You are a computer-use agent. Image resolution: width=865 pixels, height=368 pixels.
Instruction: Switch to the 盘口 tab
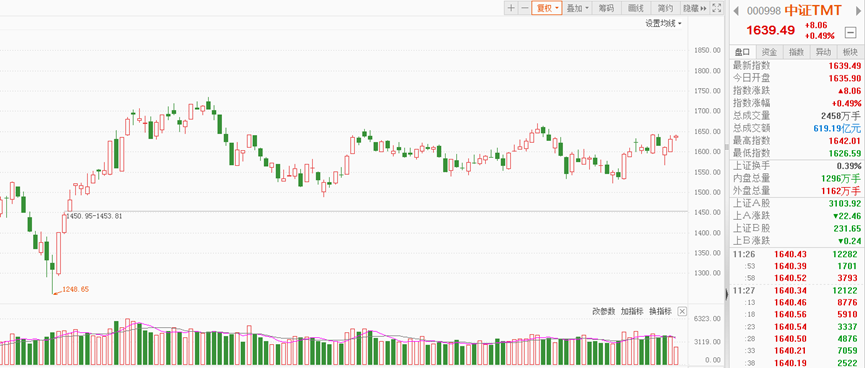(x=743, y=52)
